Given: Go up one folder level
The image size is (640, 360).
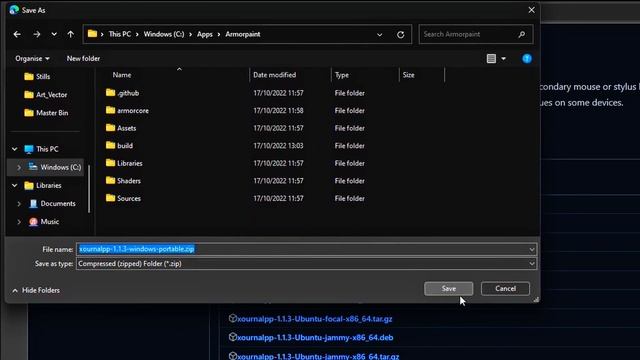Looking at the screenshot, I should (x=71, y=34).
